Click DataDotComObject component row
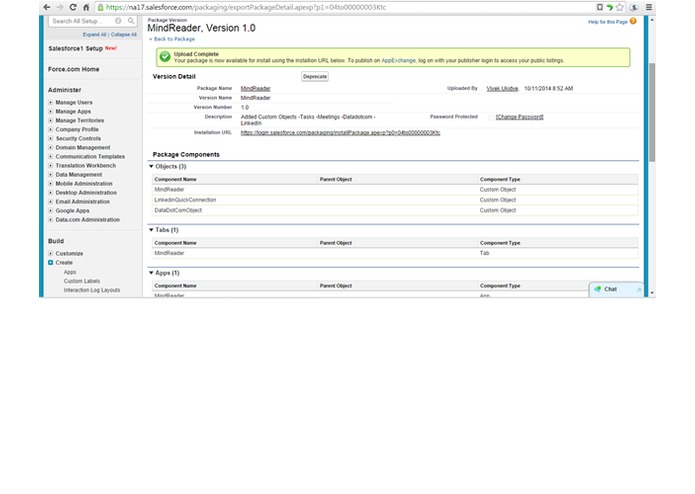The height and width of the screenshot is (494, 695). tap(395, 210)
